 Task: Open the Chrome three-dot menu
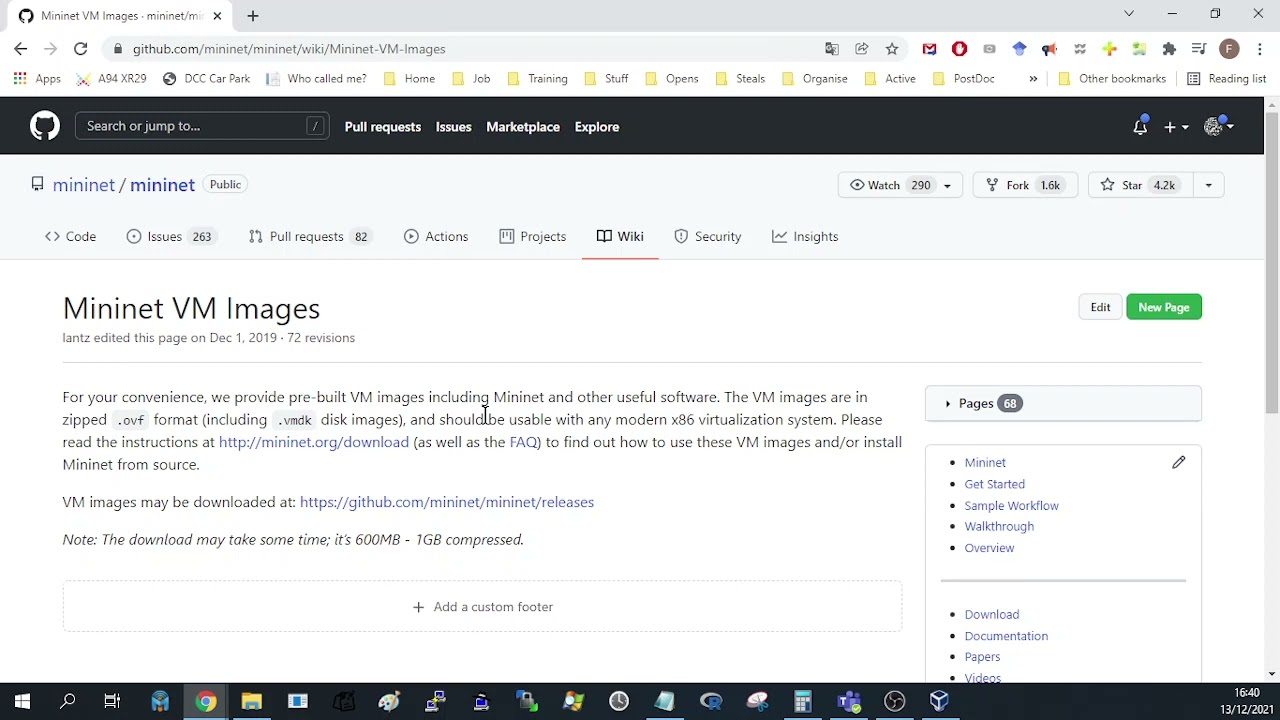[1259, 48]
